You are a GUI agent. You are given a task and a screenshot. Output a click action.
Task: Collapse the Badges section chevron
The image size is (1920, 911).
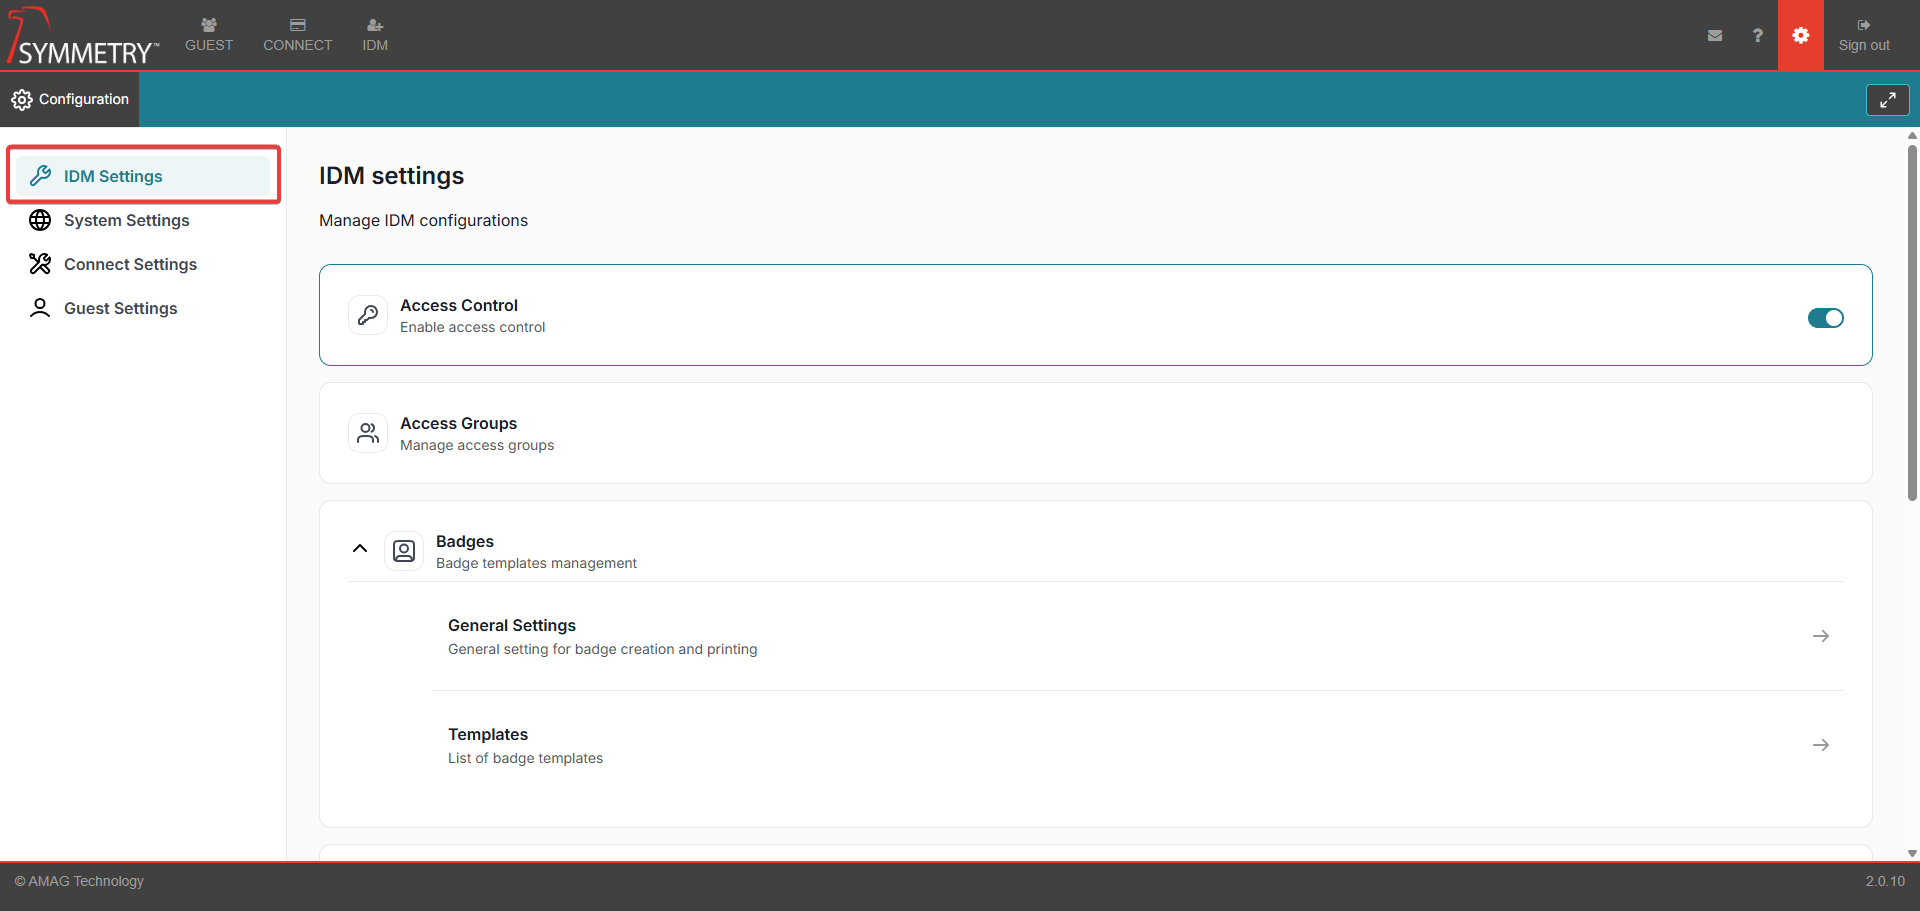coord(360,549)
